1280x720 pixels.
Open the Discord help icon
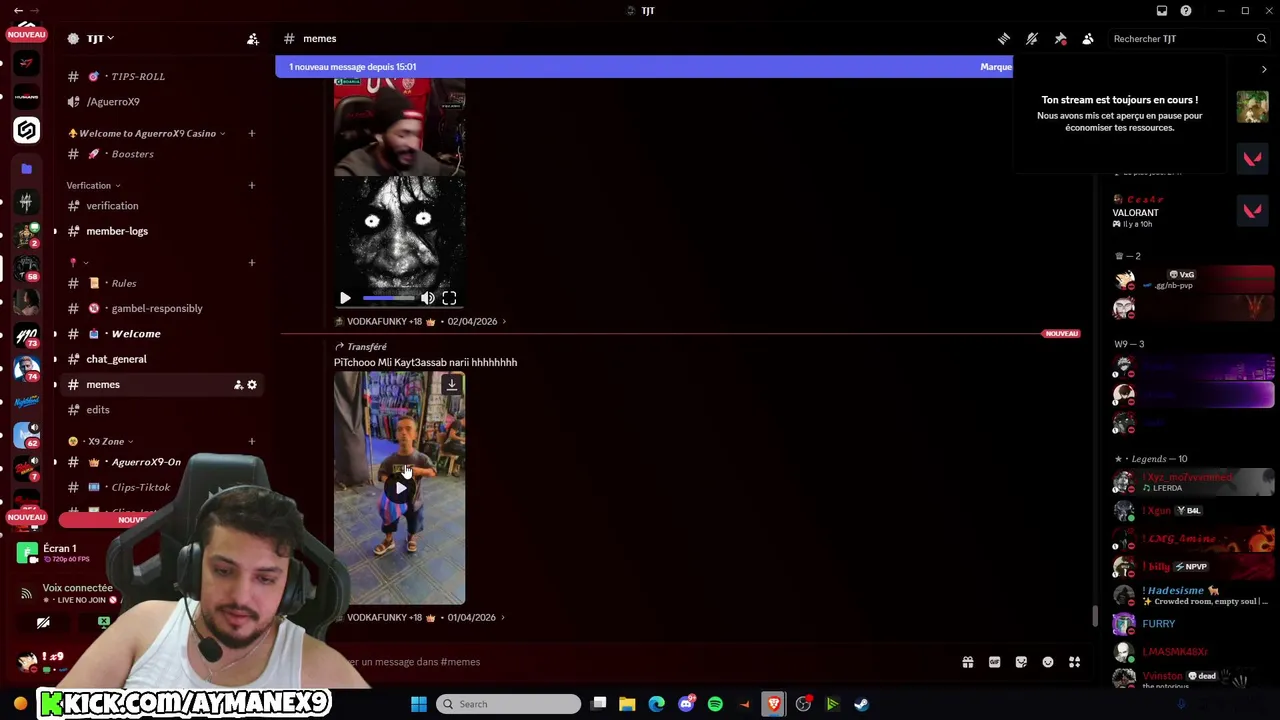(1186, 11)
